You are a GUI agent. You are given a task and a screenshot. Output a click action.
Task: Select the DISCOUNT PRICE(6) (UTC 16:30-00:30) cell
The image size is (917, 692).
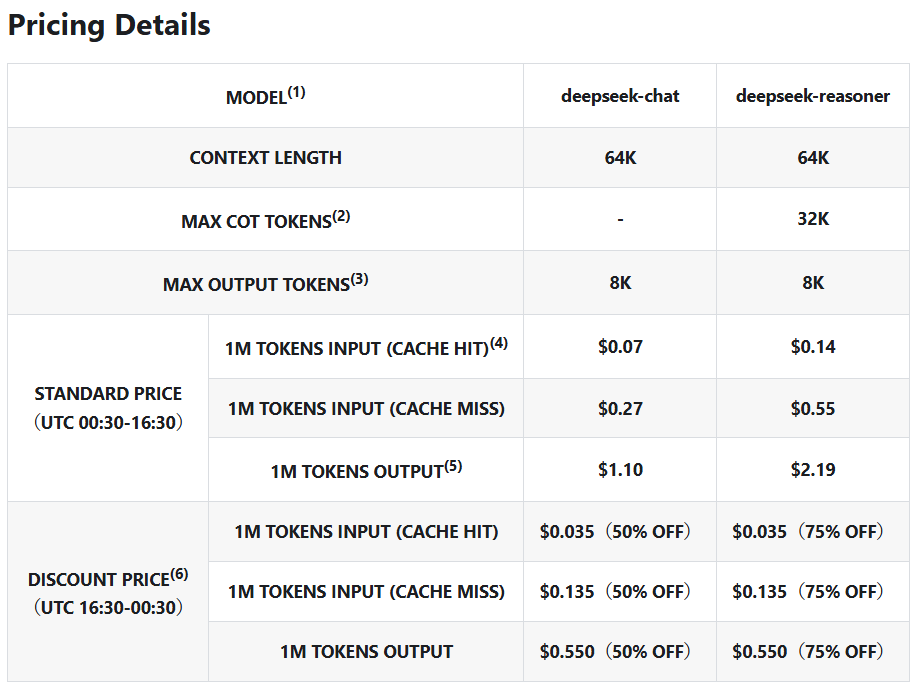click(108, 591)
